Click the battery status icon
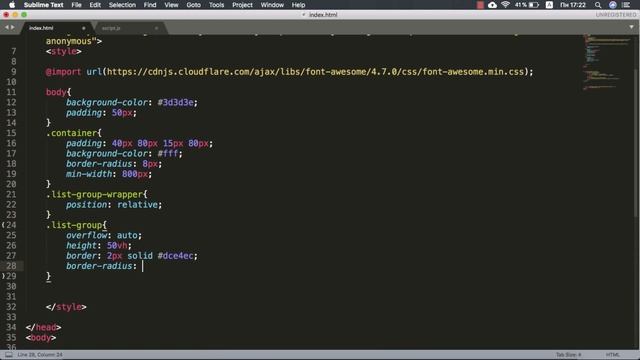640x360 pixels. (533, 5)
